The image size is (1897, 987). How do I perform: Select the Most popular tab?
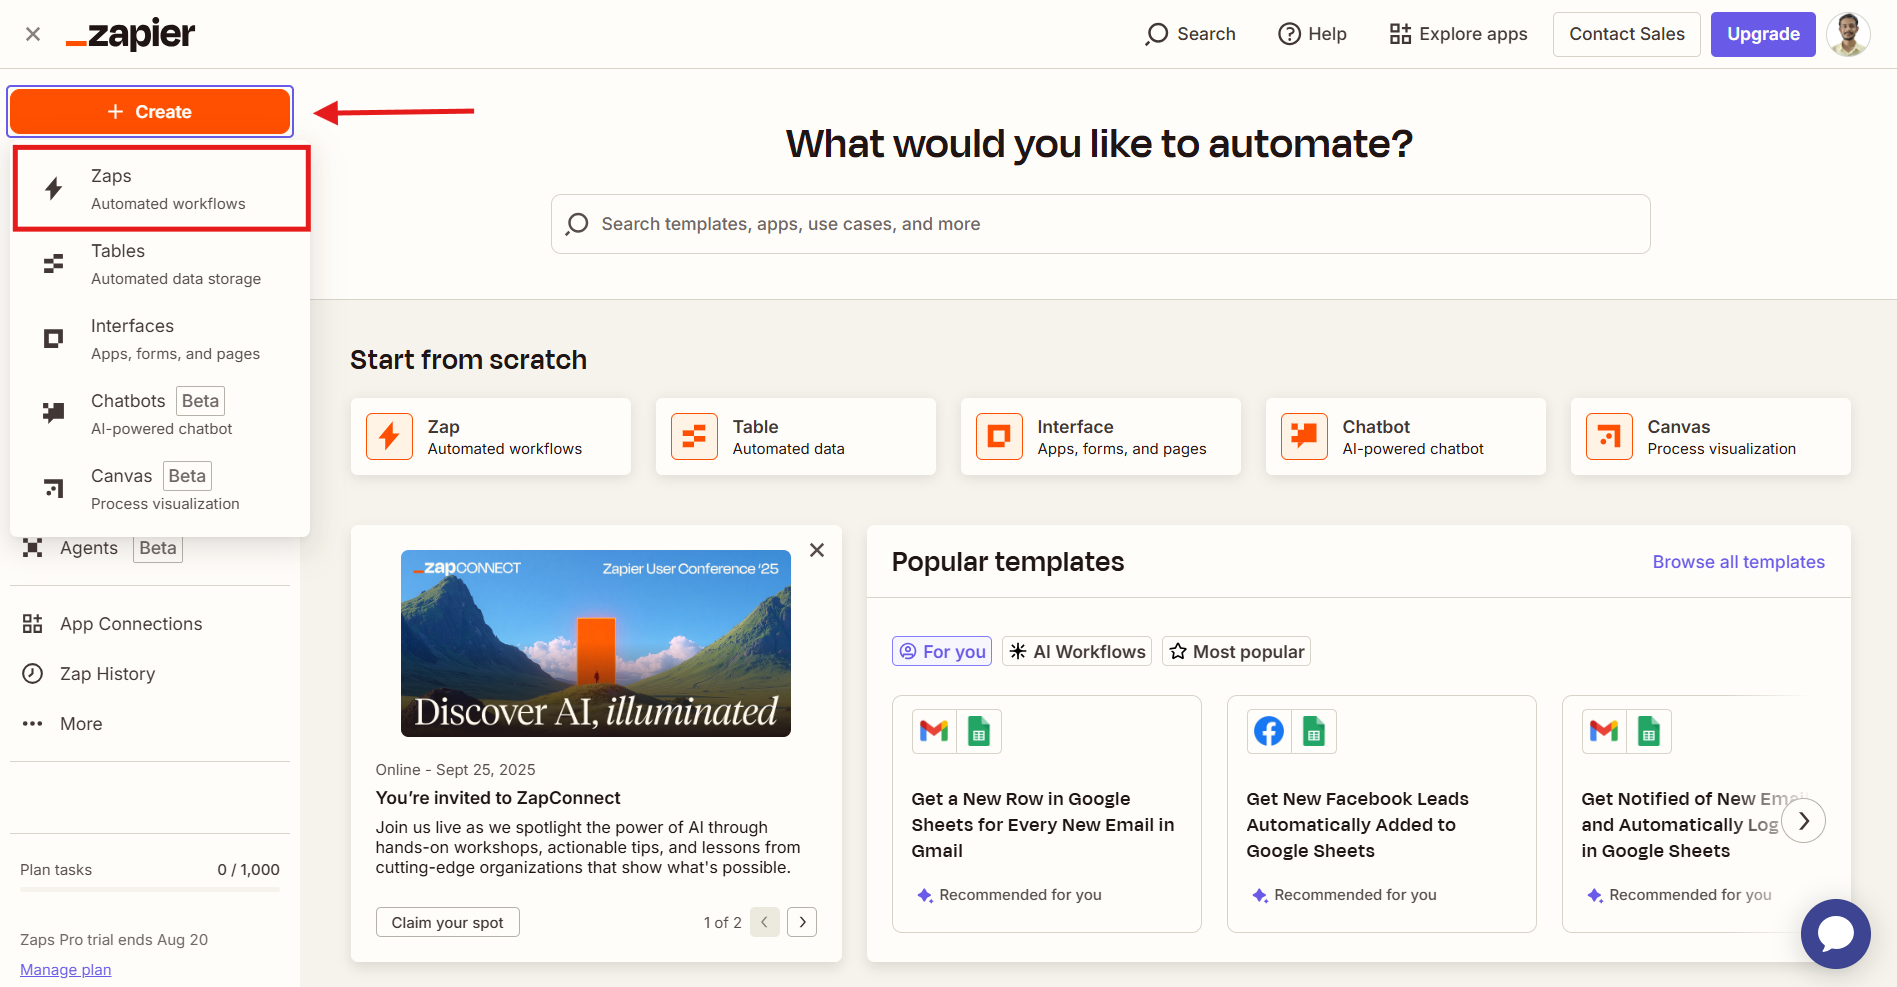[1236, 651]
